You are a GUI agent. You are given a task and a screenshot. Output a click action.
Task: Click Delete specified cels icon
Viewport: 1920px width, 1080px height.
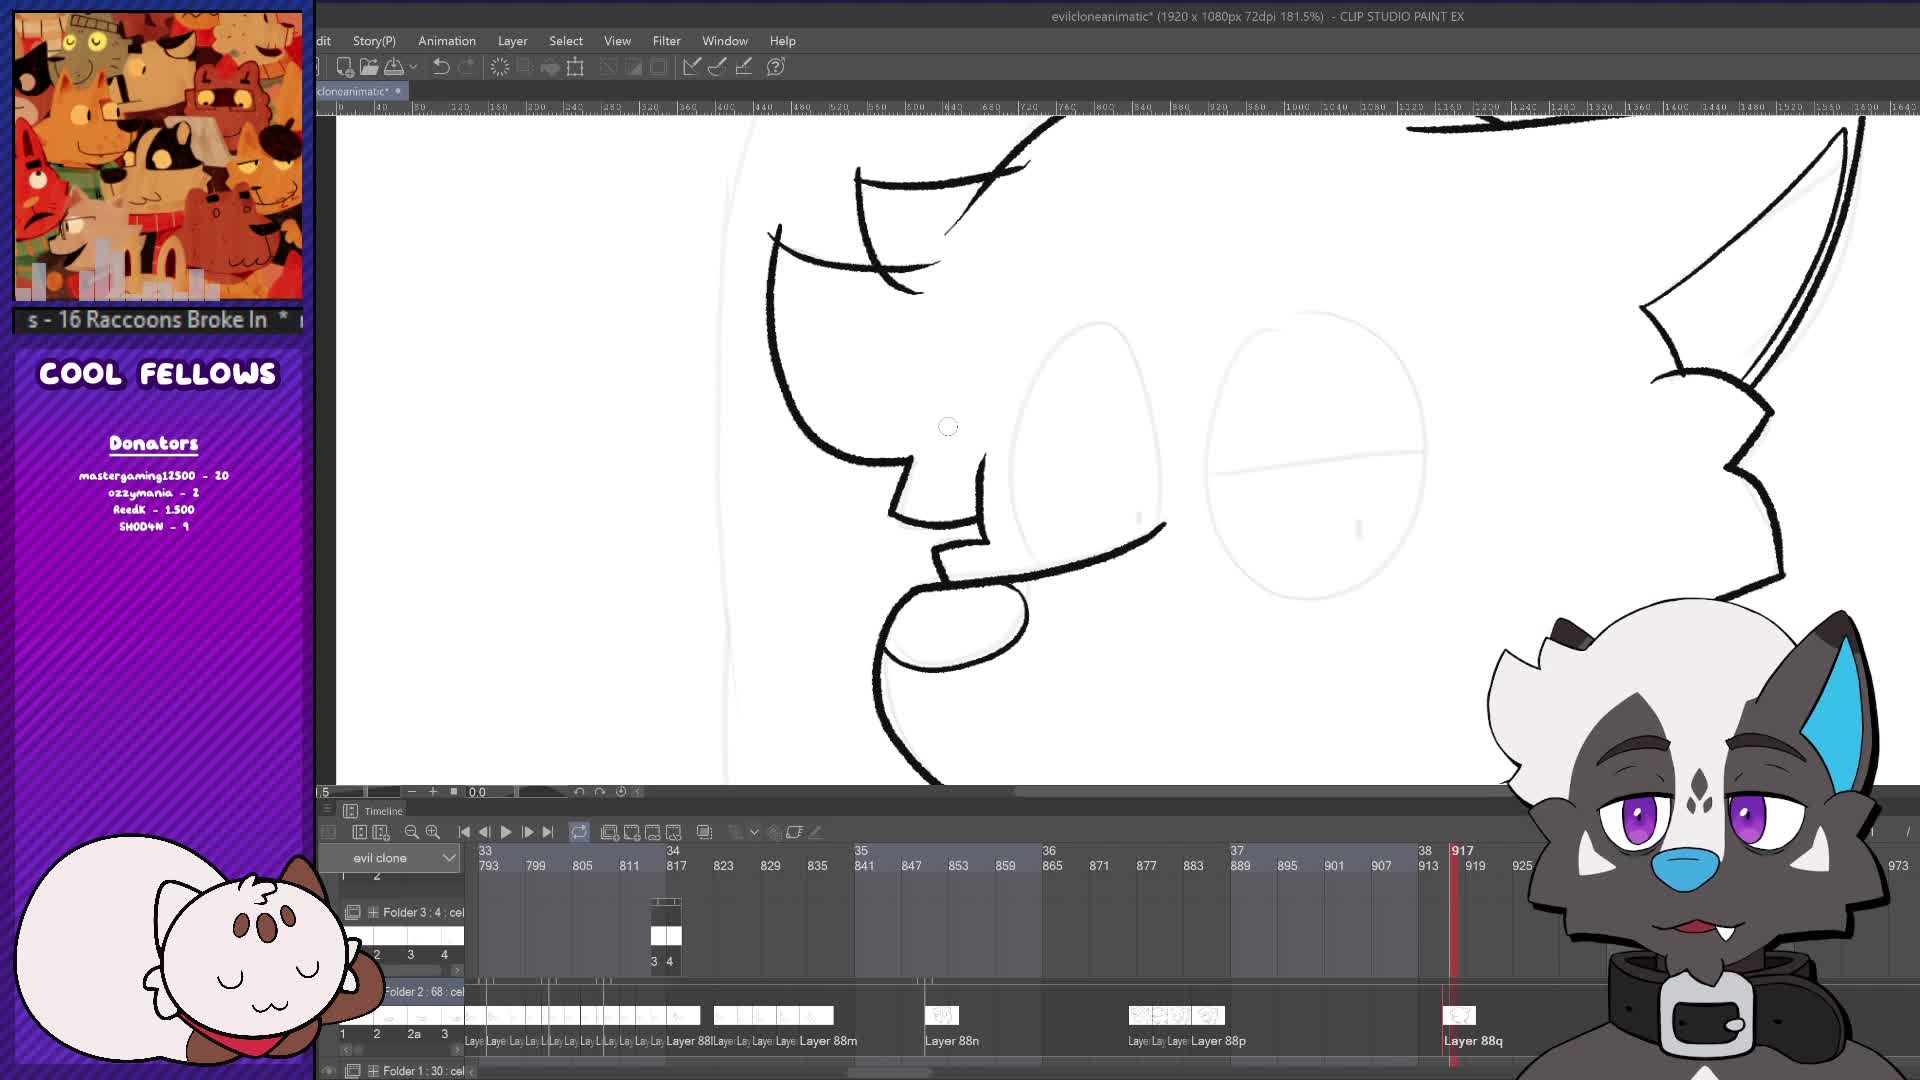[x=674, y=832]
